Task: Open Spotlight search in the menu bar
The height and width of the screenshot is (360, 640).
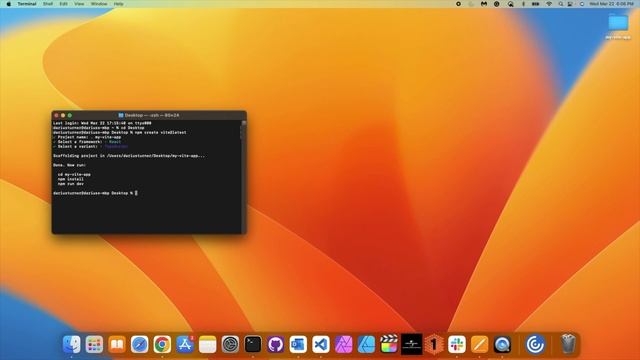Action: pyautogui.click(x=561, y=4)
